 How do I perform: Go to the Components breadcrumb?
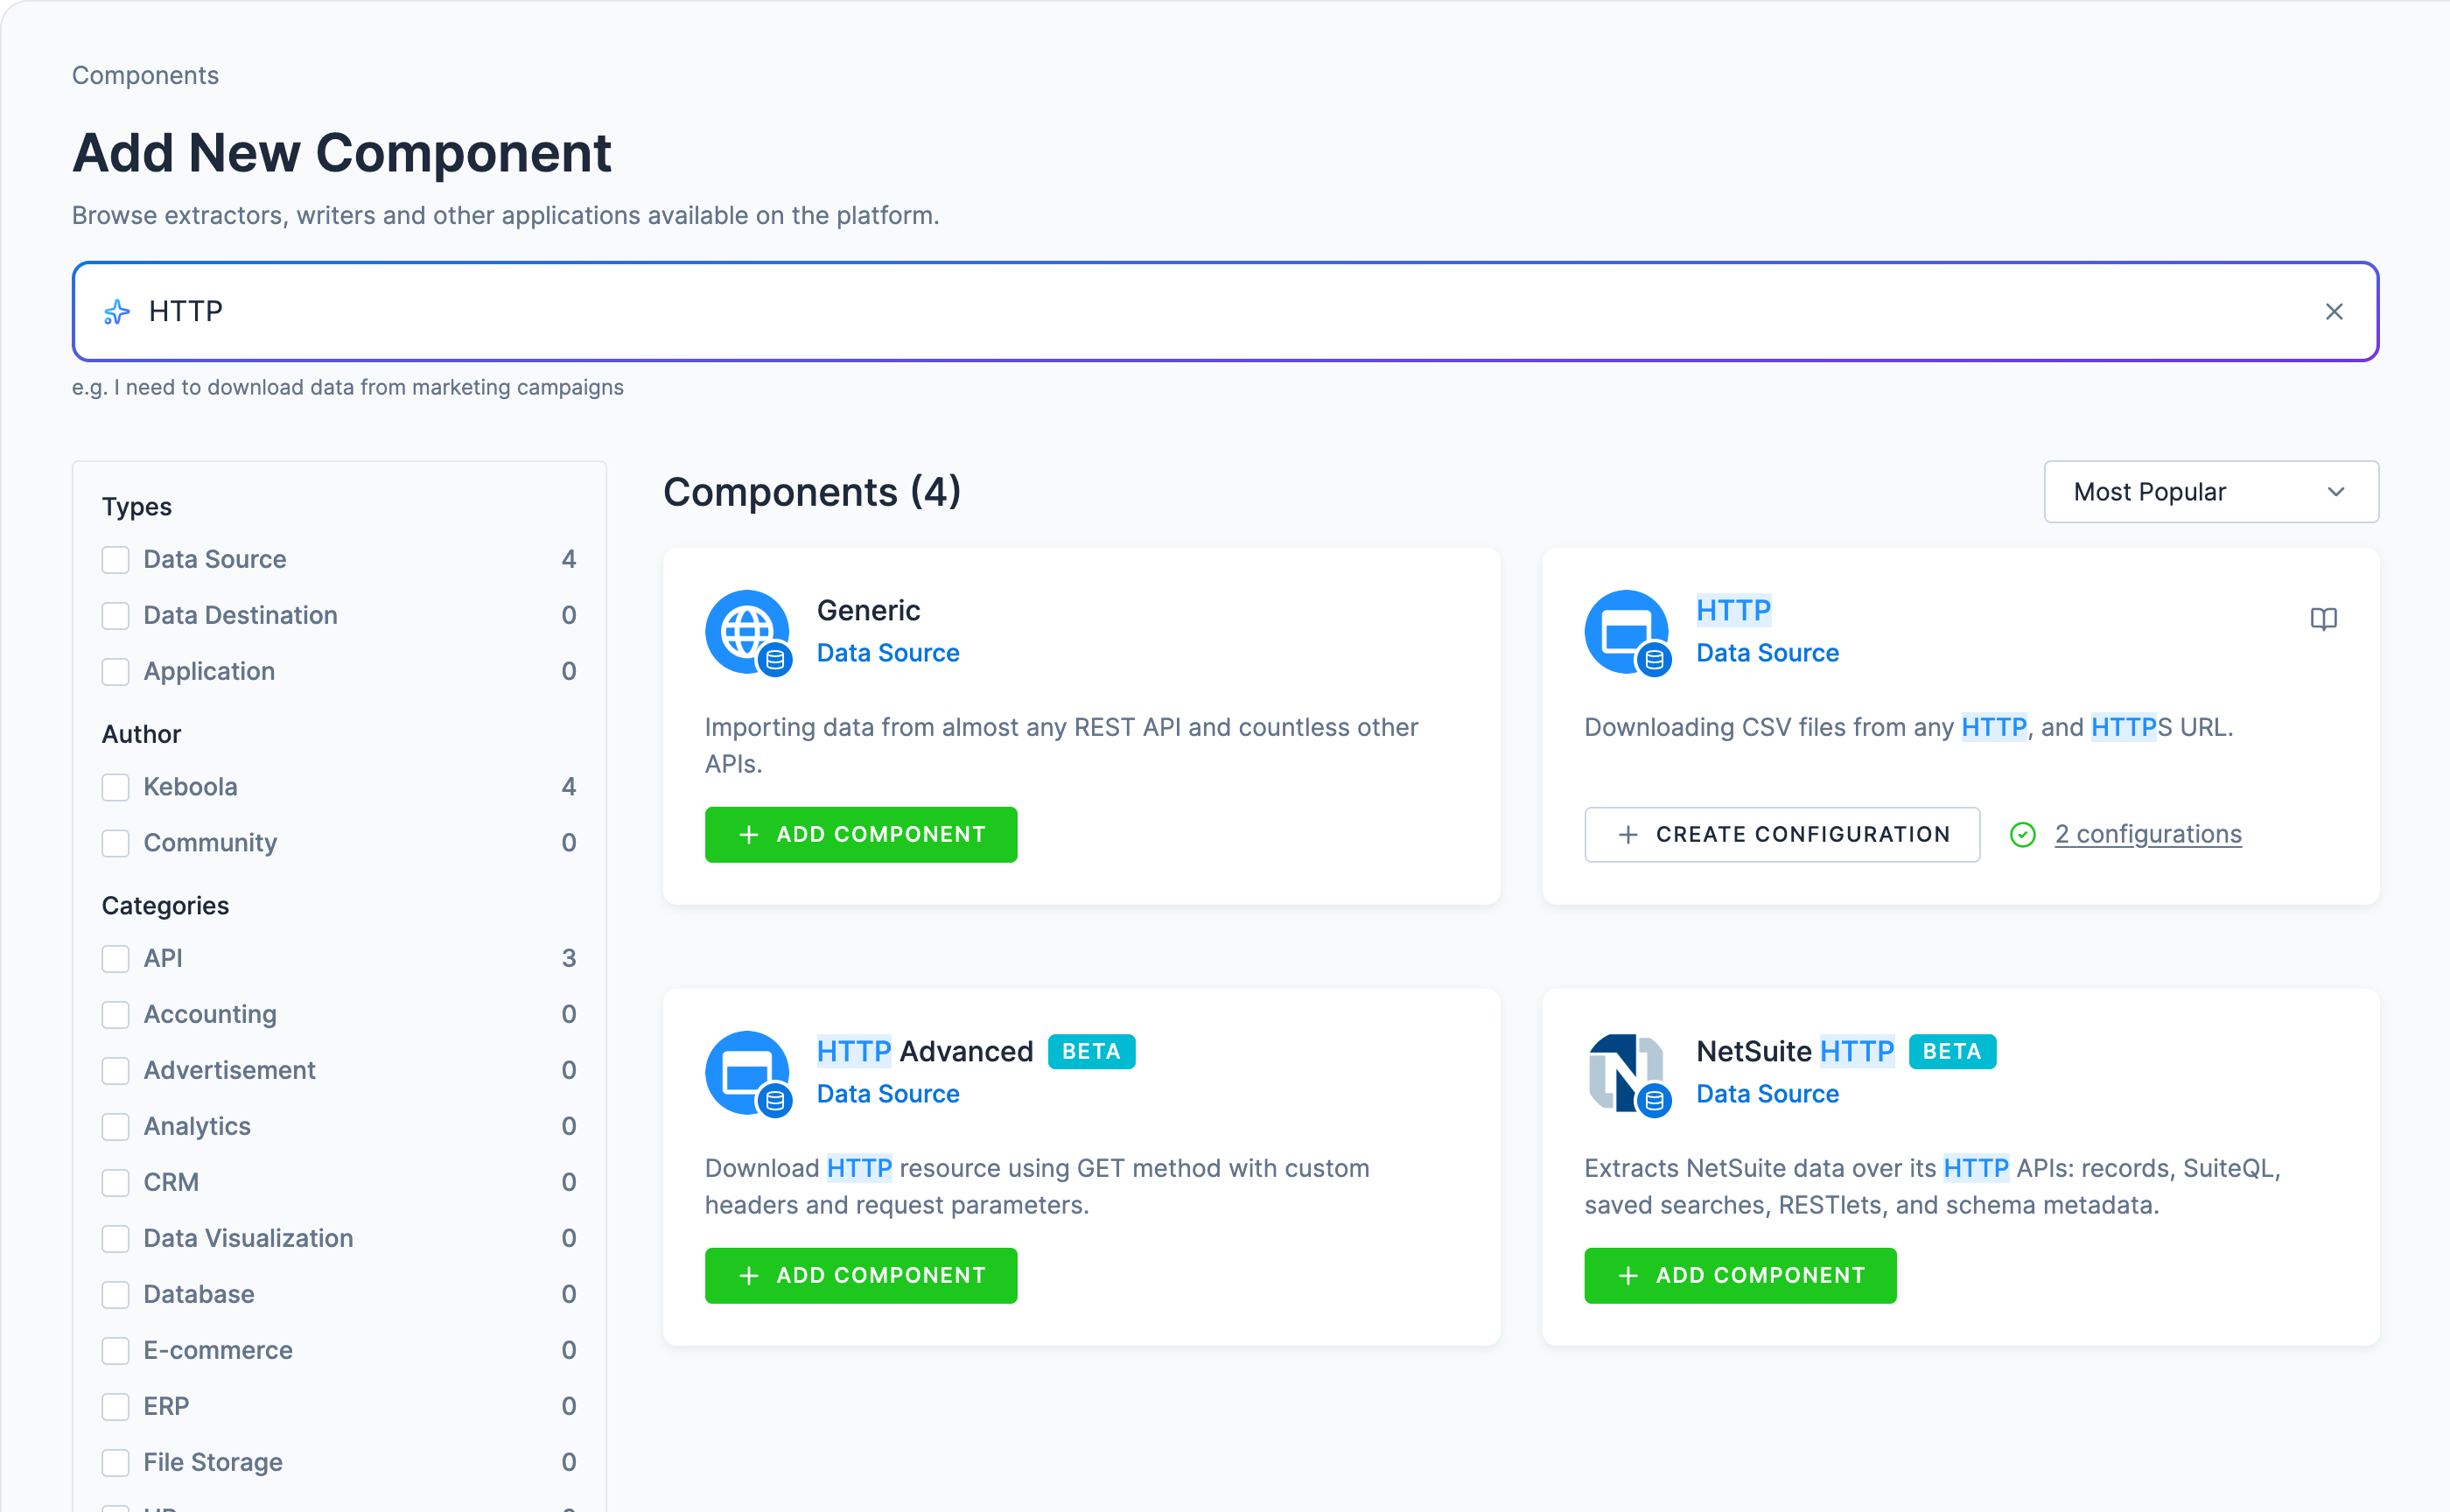[x=145, y=76]
